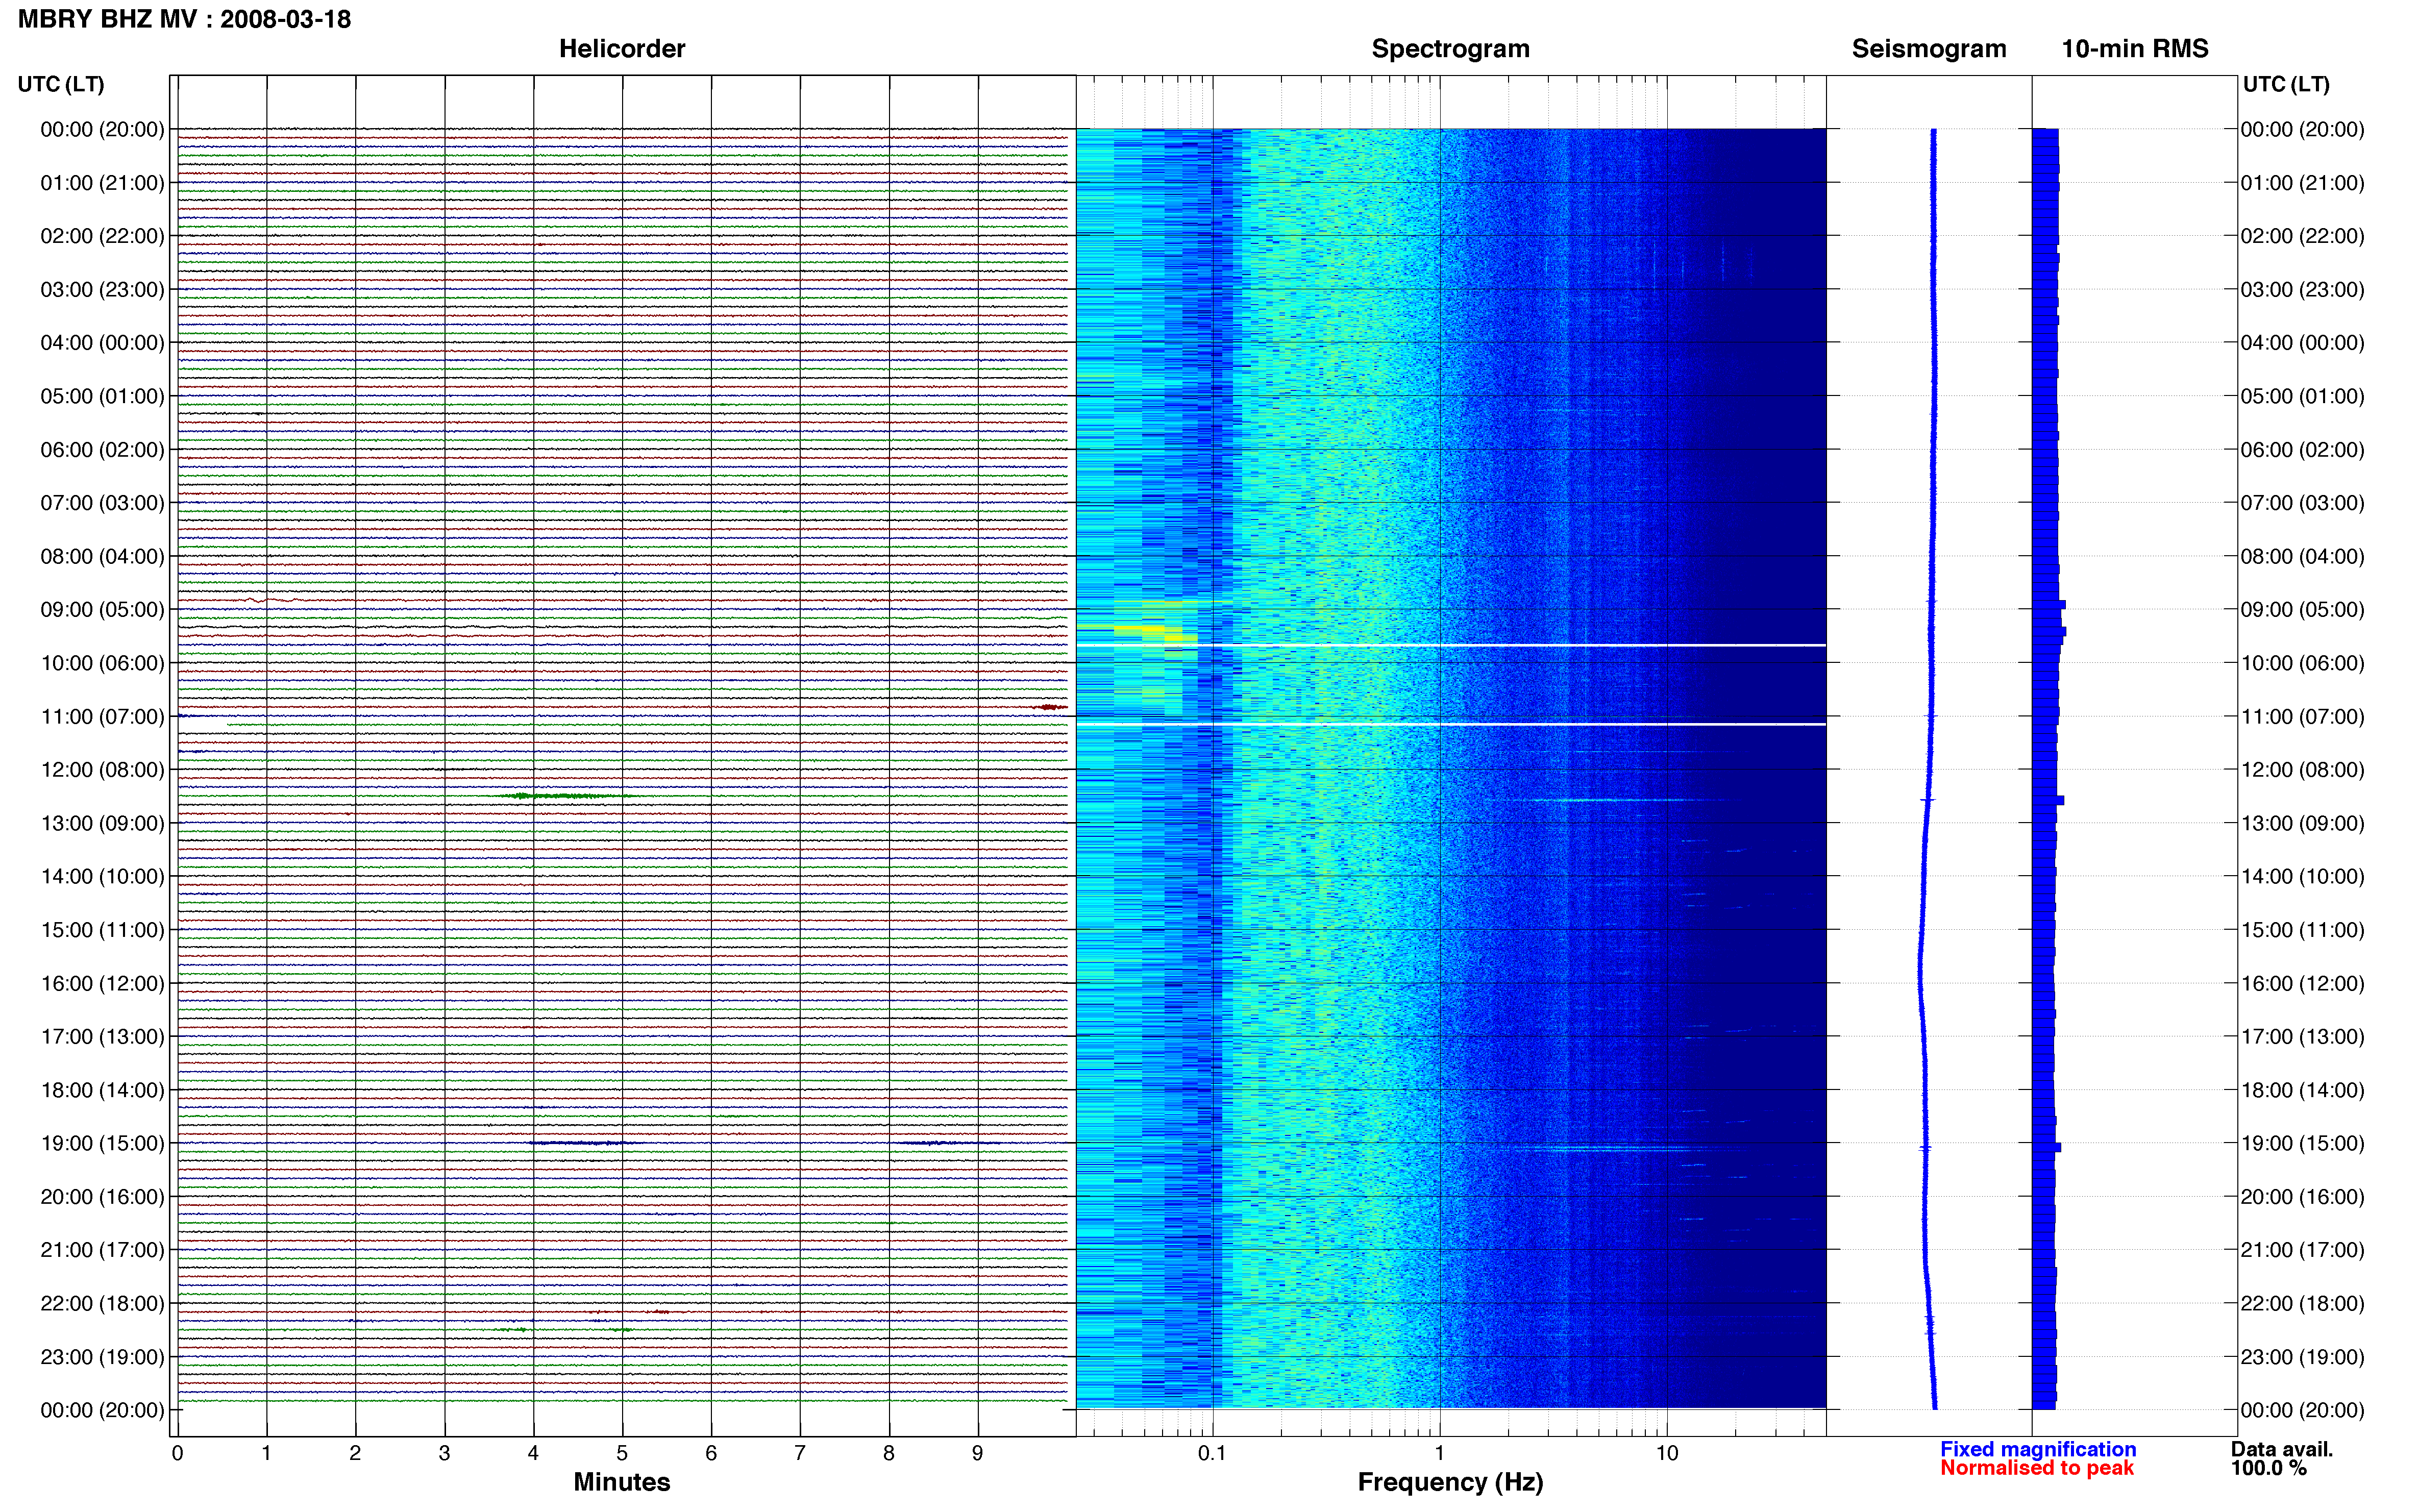
Task: Click the Data avail. 100.0 % text
Action: pyautogui.click(x=2281, y=1458)
